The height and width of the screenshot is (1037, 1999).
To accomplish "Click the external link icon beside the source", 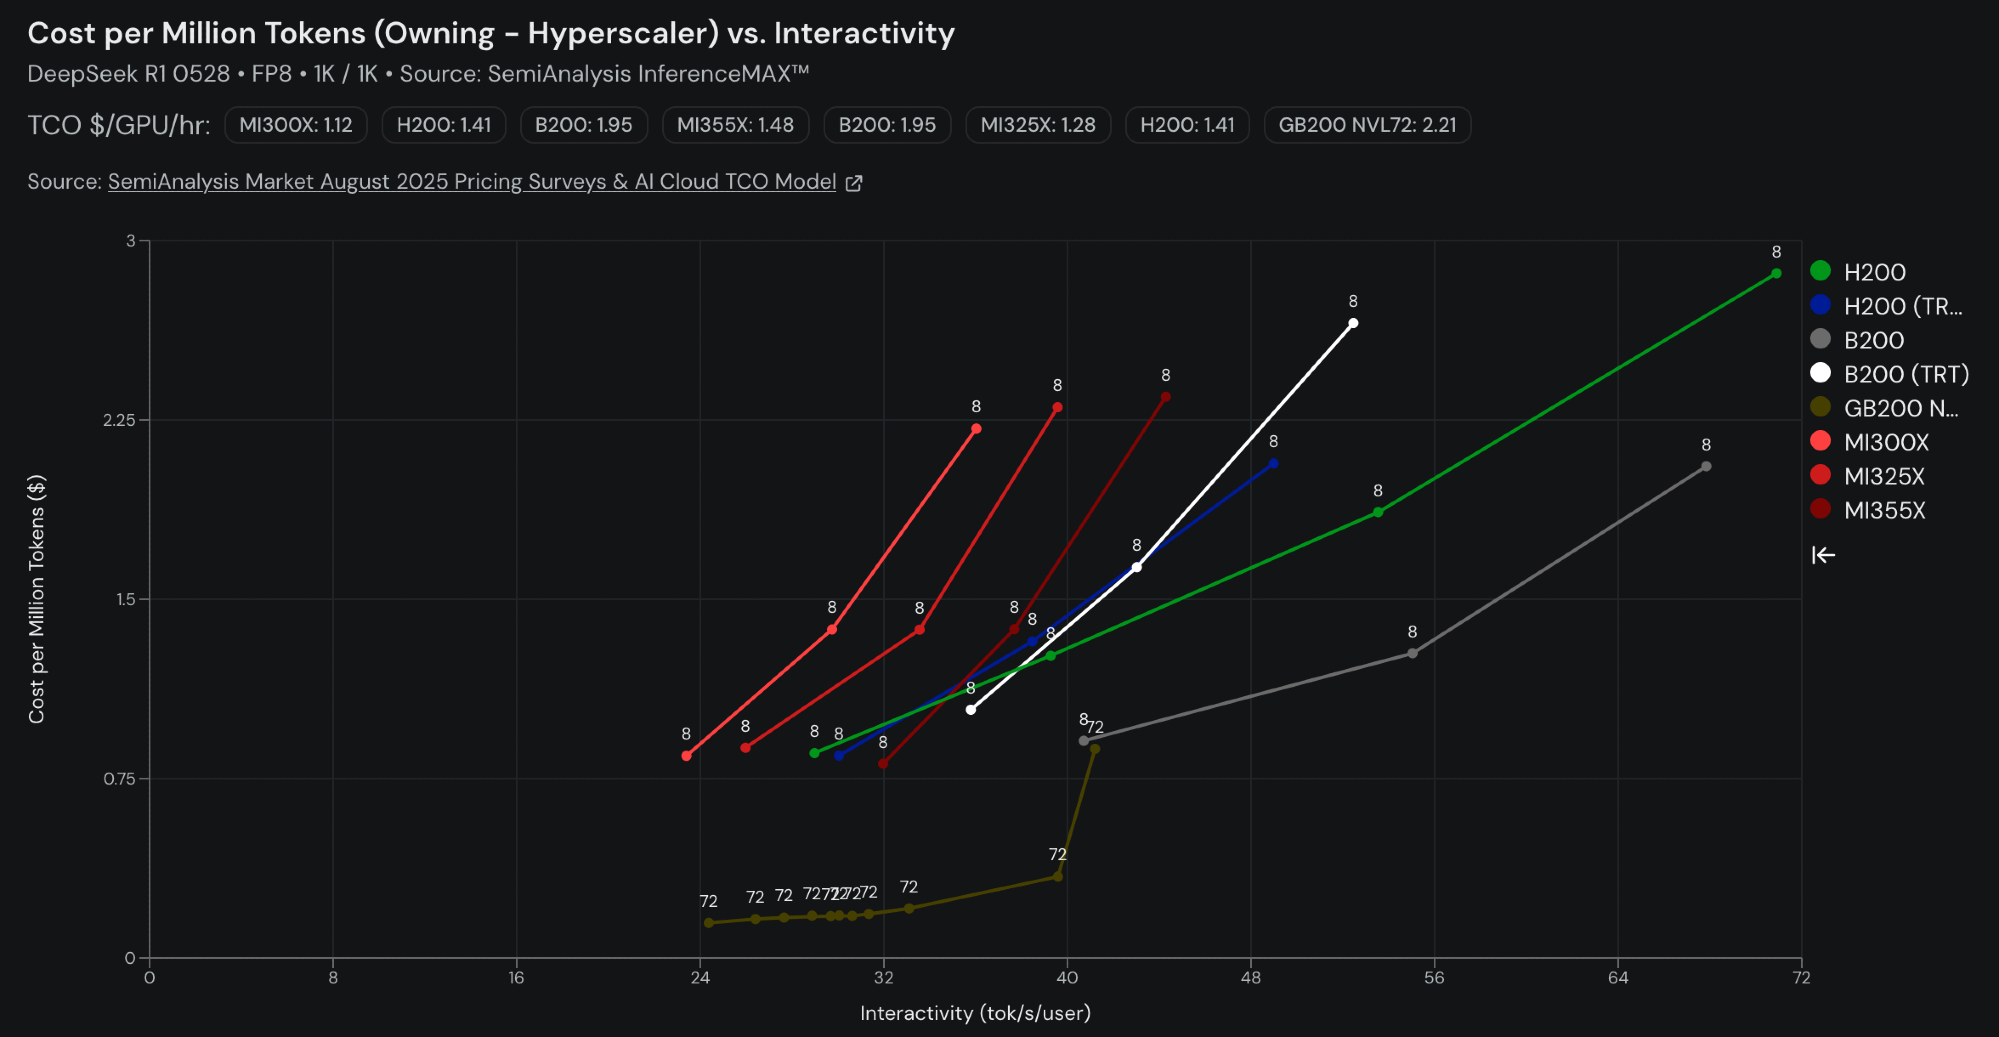I will coord(853,183).
